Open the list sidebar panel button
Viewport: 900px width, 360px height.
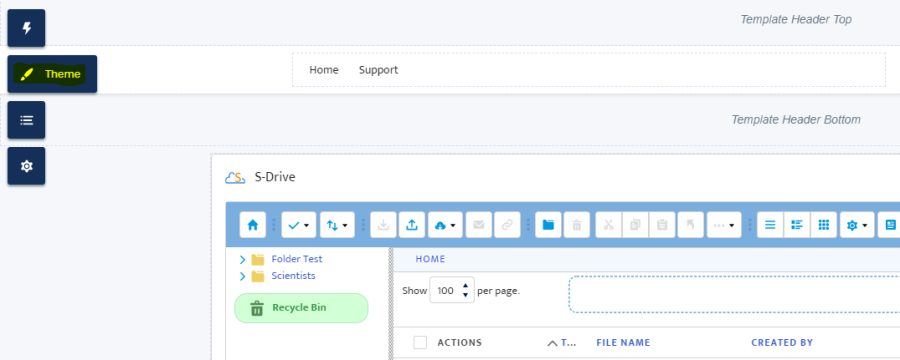(26, 120)
